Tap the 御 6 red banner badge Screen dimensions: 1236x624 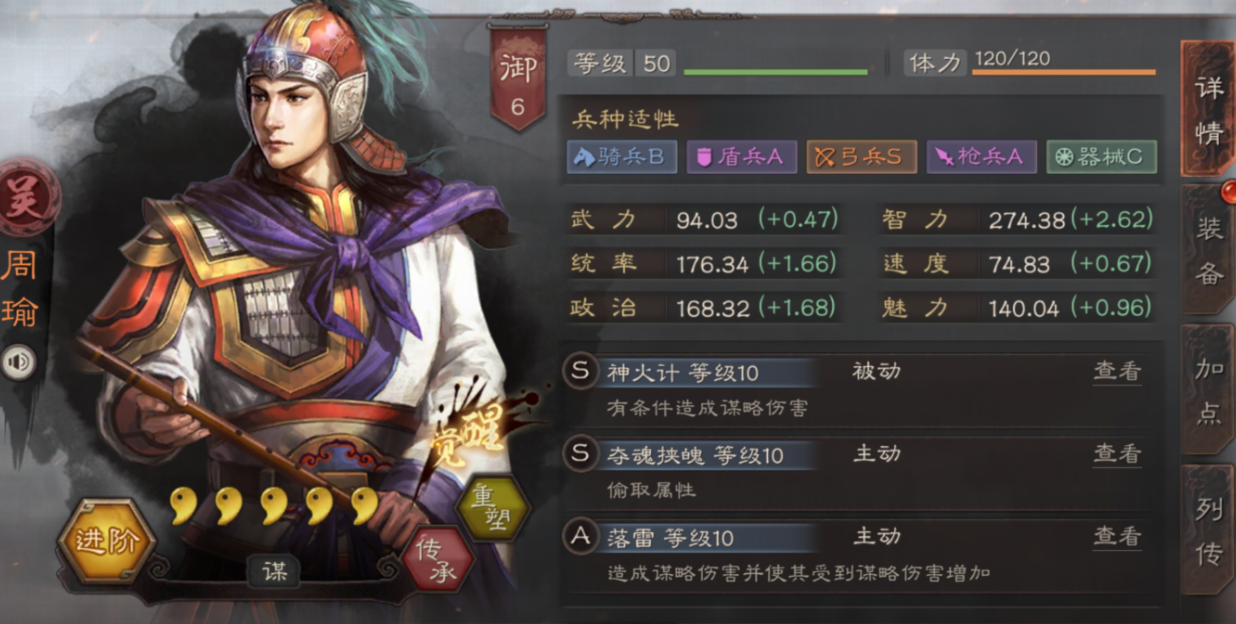[x=517, y=79]
